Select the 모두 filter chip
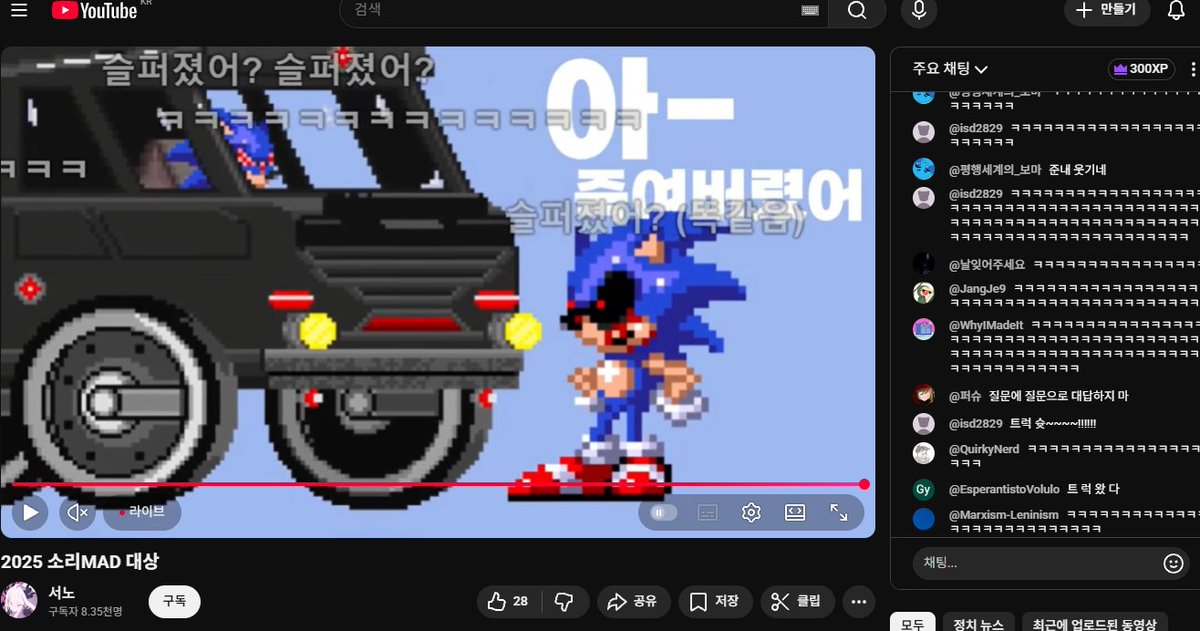This screenshot has height=631, width=1200. (912, 622)
